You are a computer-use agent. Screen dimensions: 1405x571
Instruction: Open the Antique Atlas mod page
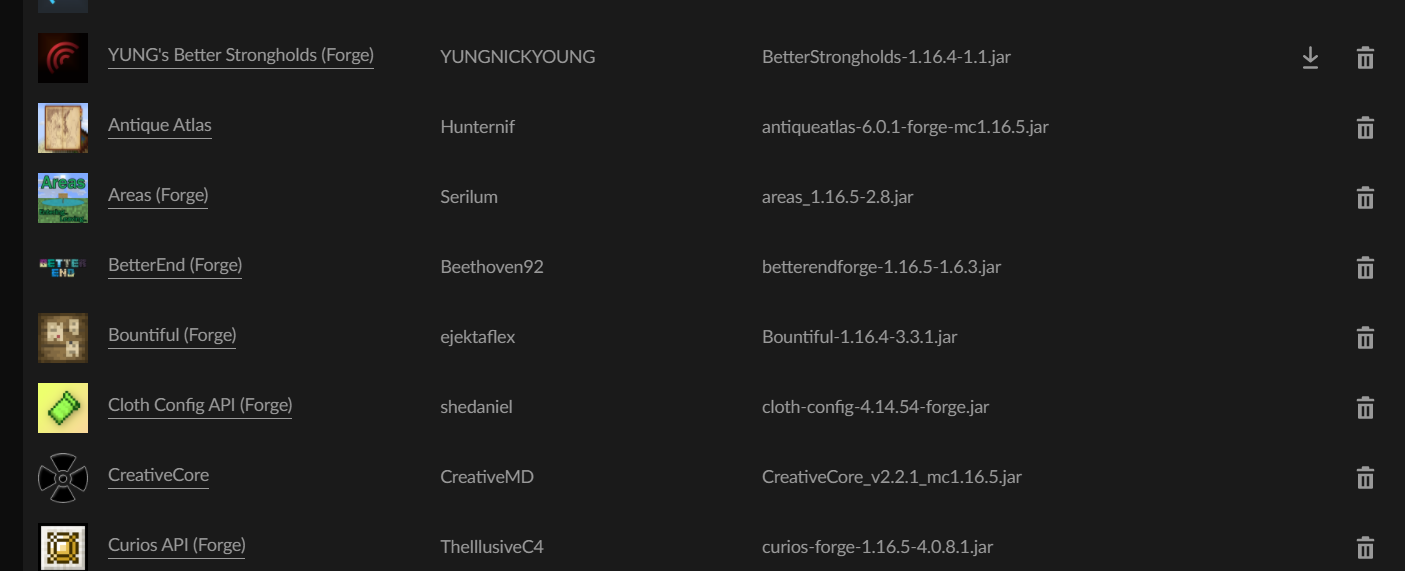point(160,125)
